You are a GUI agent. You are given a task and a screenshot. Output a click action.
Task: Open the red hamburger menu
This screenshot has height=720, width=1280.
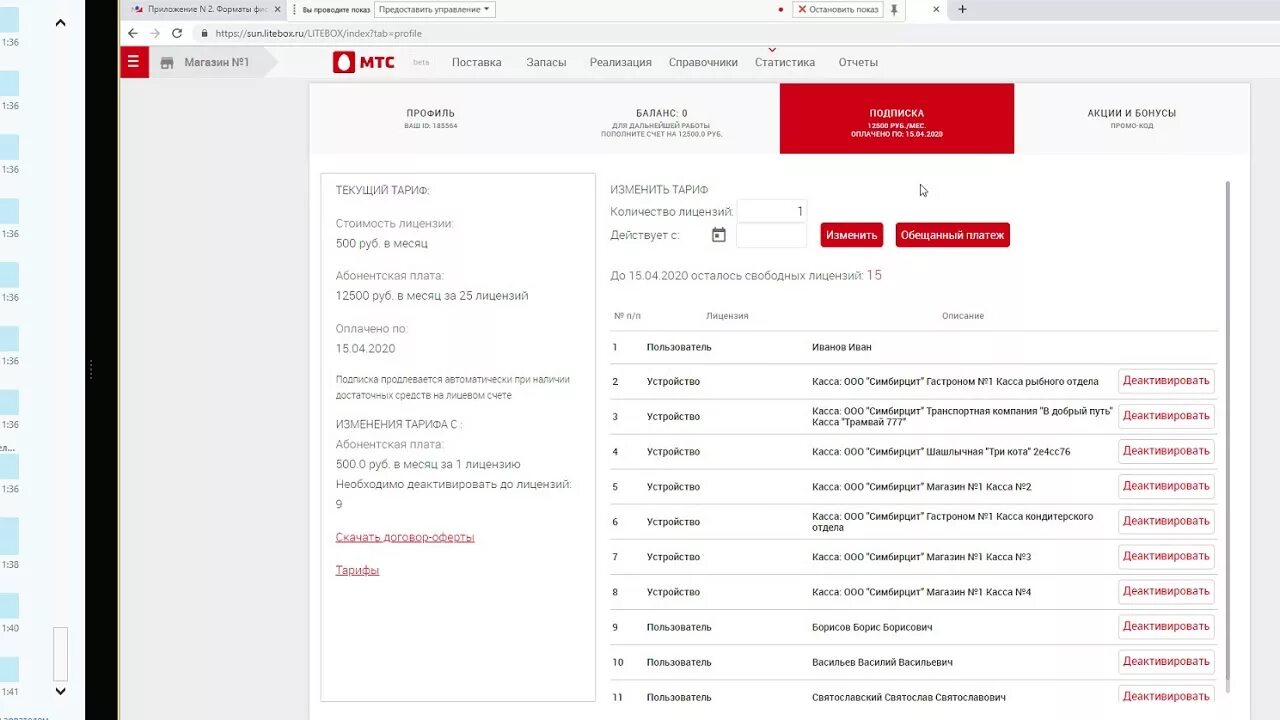pyautogui.click(x=134, y=62)
